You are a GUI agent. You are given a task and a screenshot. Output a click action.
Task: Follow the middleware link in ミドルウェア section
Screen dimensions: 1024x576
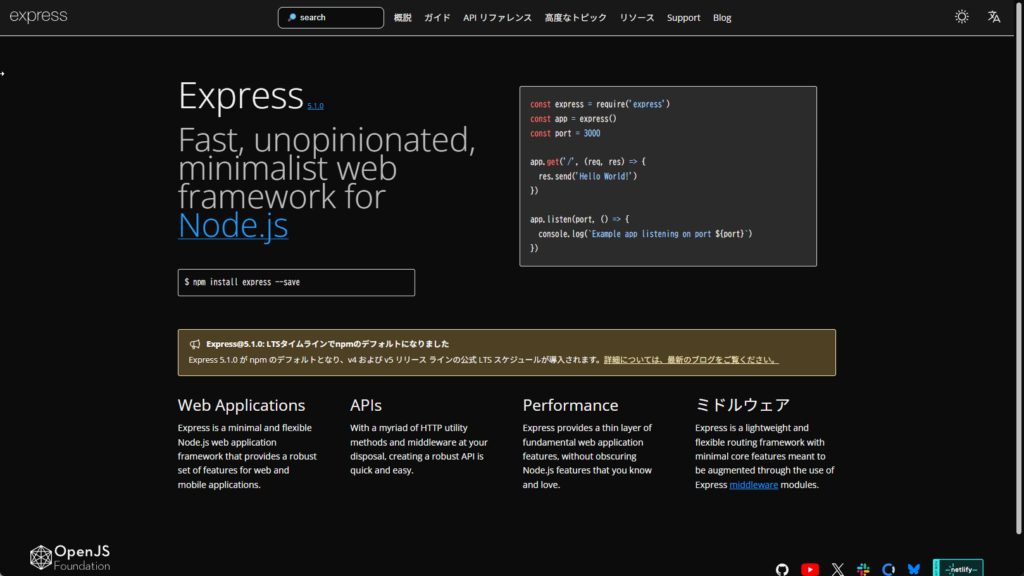tap(755, 485)
